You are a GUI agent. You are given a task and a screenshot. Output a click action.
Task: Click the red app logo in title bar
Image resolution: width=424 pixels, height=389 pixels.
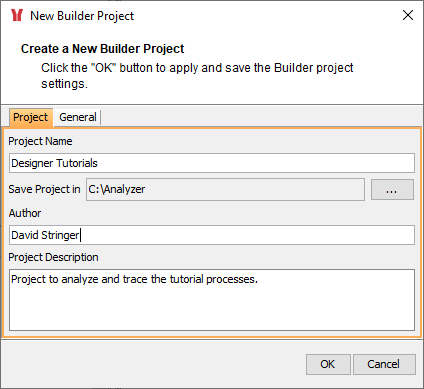(x=17, y=15)
